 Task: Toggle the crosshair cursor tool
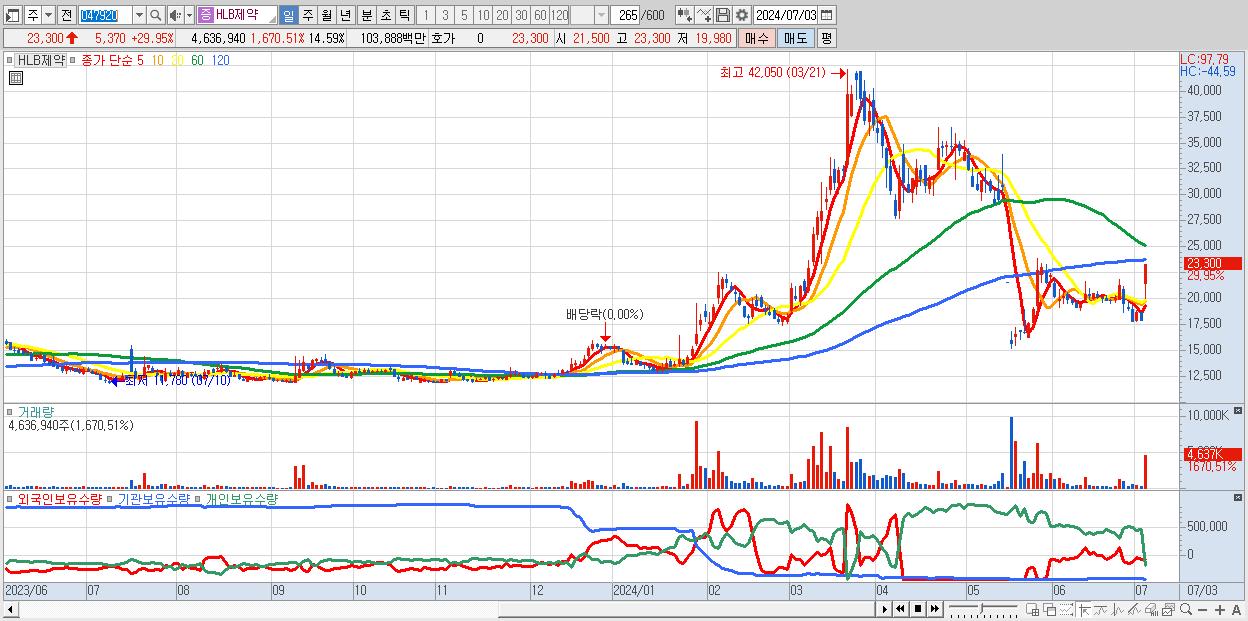1085,610
